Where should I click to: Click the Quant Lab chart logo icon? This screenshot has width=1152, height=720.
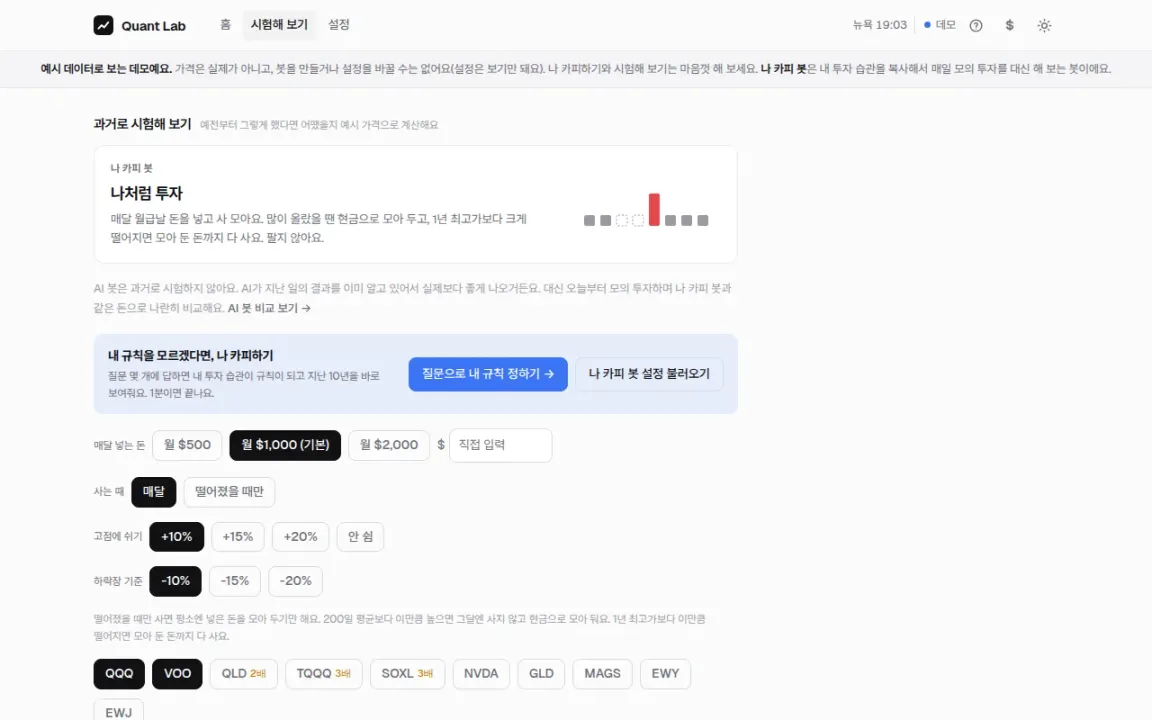[104, 25]
